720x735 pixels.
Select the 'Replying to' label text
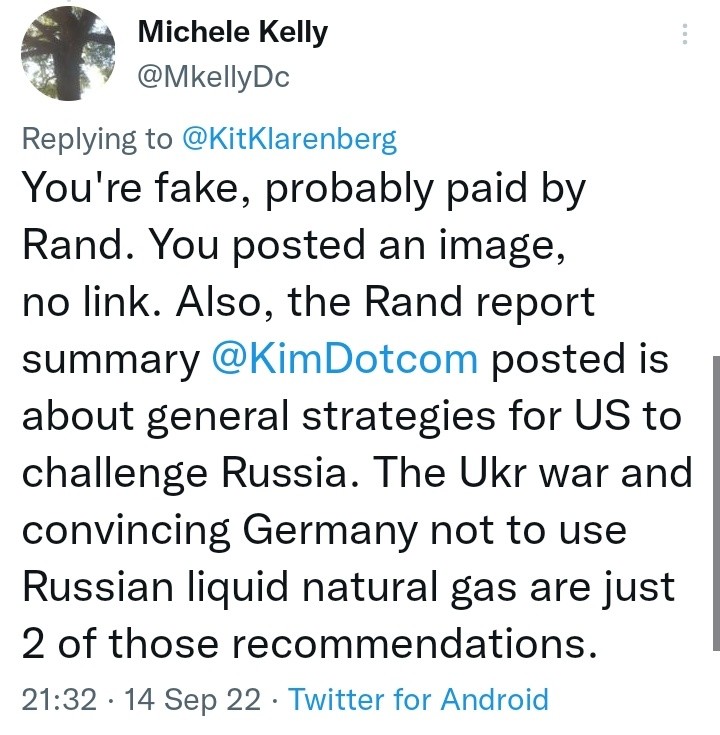[x=97, y=139]
